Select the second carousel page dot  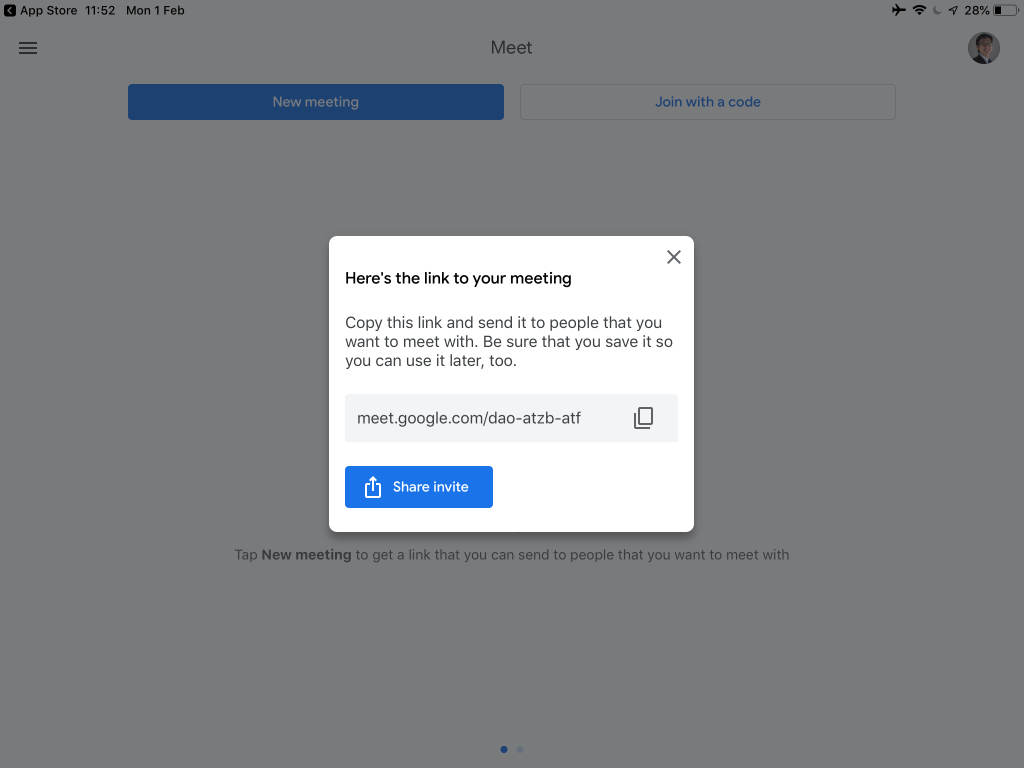[520, 749]
